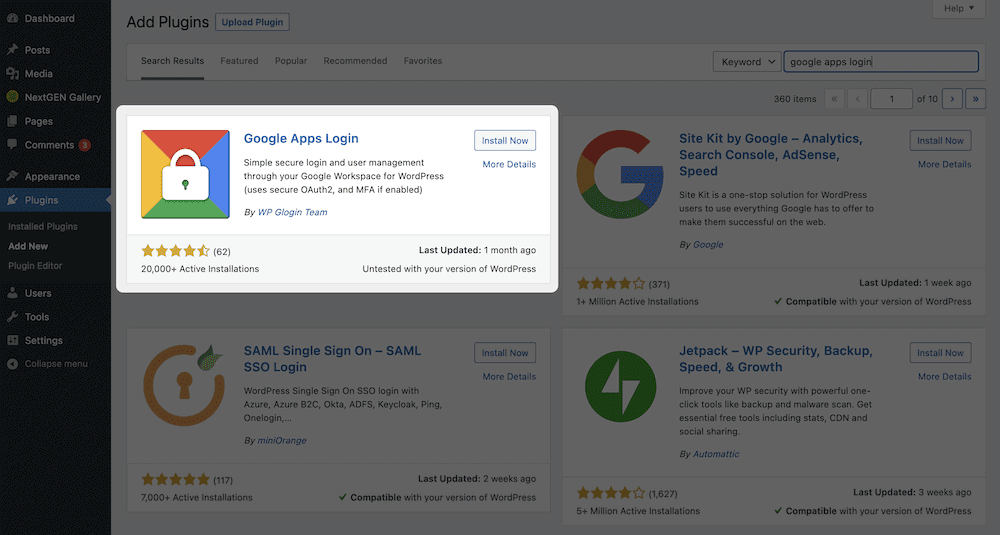Image resolution: width=1000 pixels, height=535 pixels.
Task: Click the Pages icon in sidebar
Action: coord(12,121)
